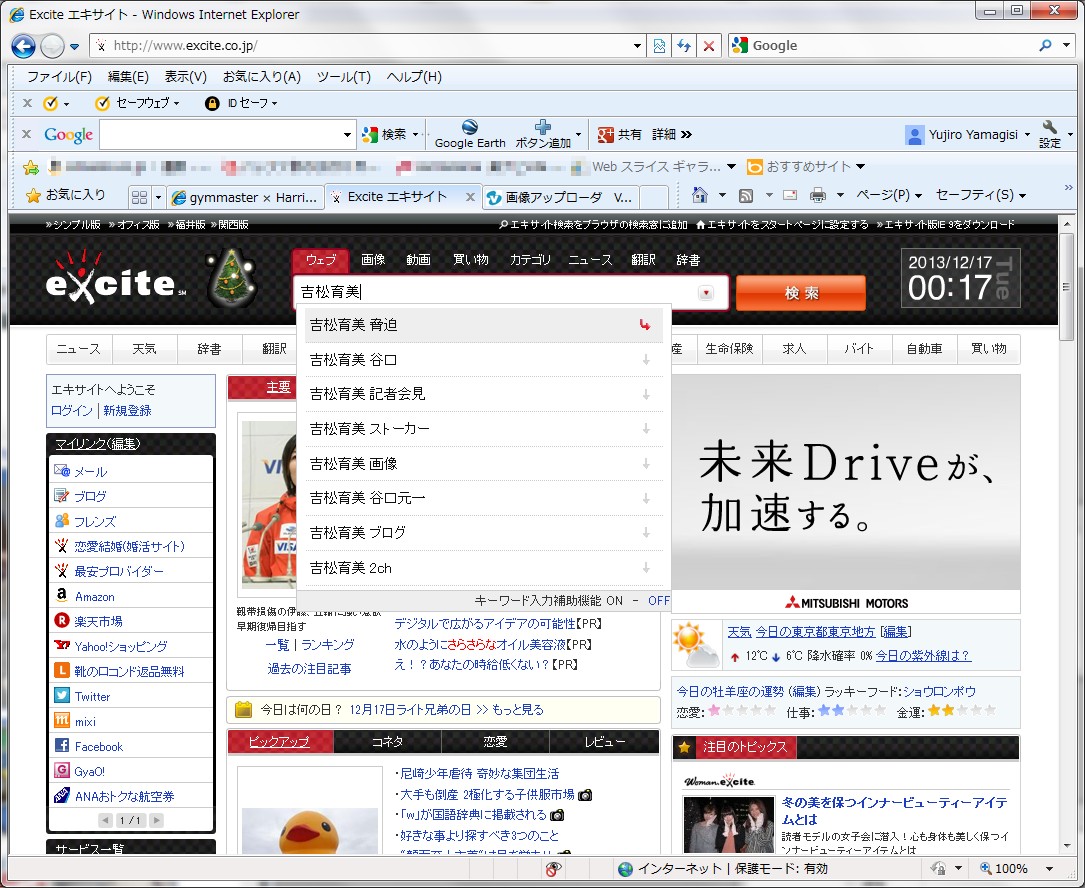
Task: Open the 今日の紫外線は? link
Action: pos(923,655)
